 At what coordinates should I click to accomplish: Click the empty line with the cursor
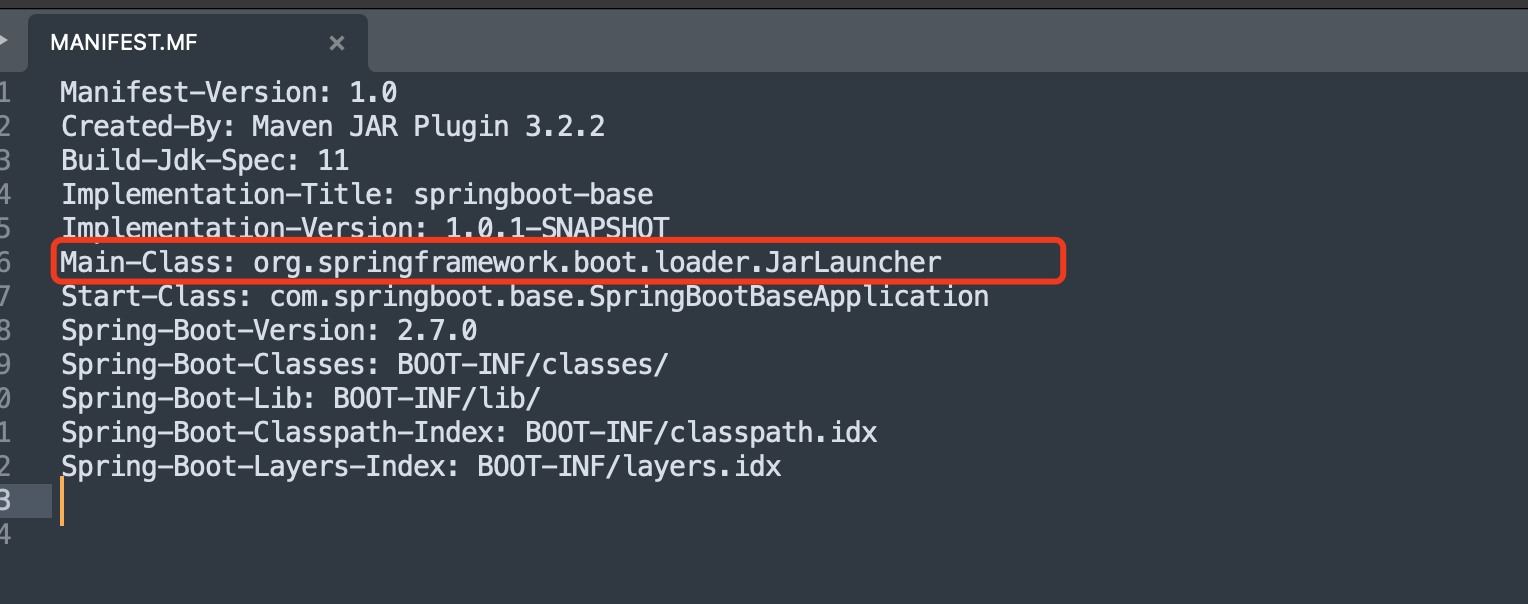point(790,501)
